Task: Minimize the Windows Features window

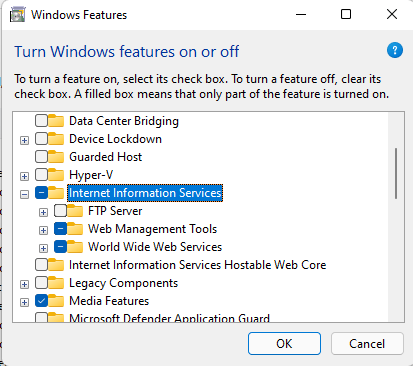Action: pos(301,15)
